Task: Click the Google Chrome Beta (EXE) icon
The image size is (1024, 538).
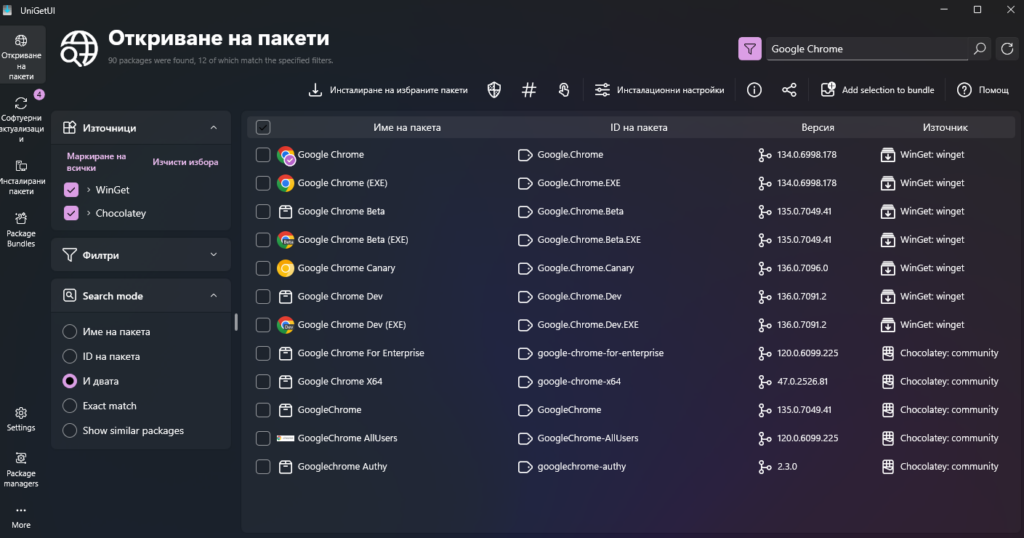Action: click(285, 240)
